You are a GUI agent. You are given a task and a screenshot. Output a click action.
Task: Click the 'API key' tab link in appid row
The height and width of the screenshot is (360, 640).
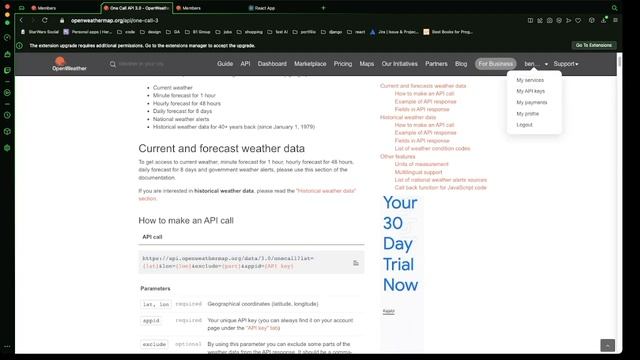tap(263, 328)
